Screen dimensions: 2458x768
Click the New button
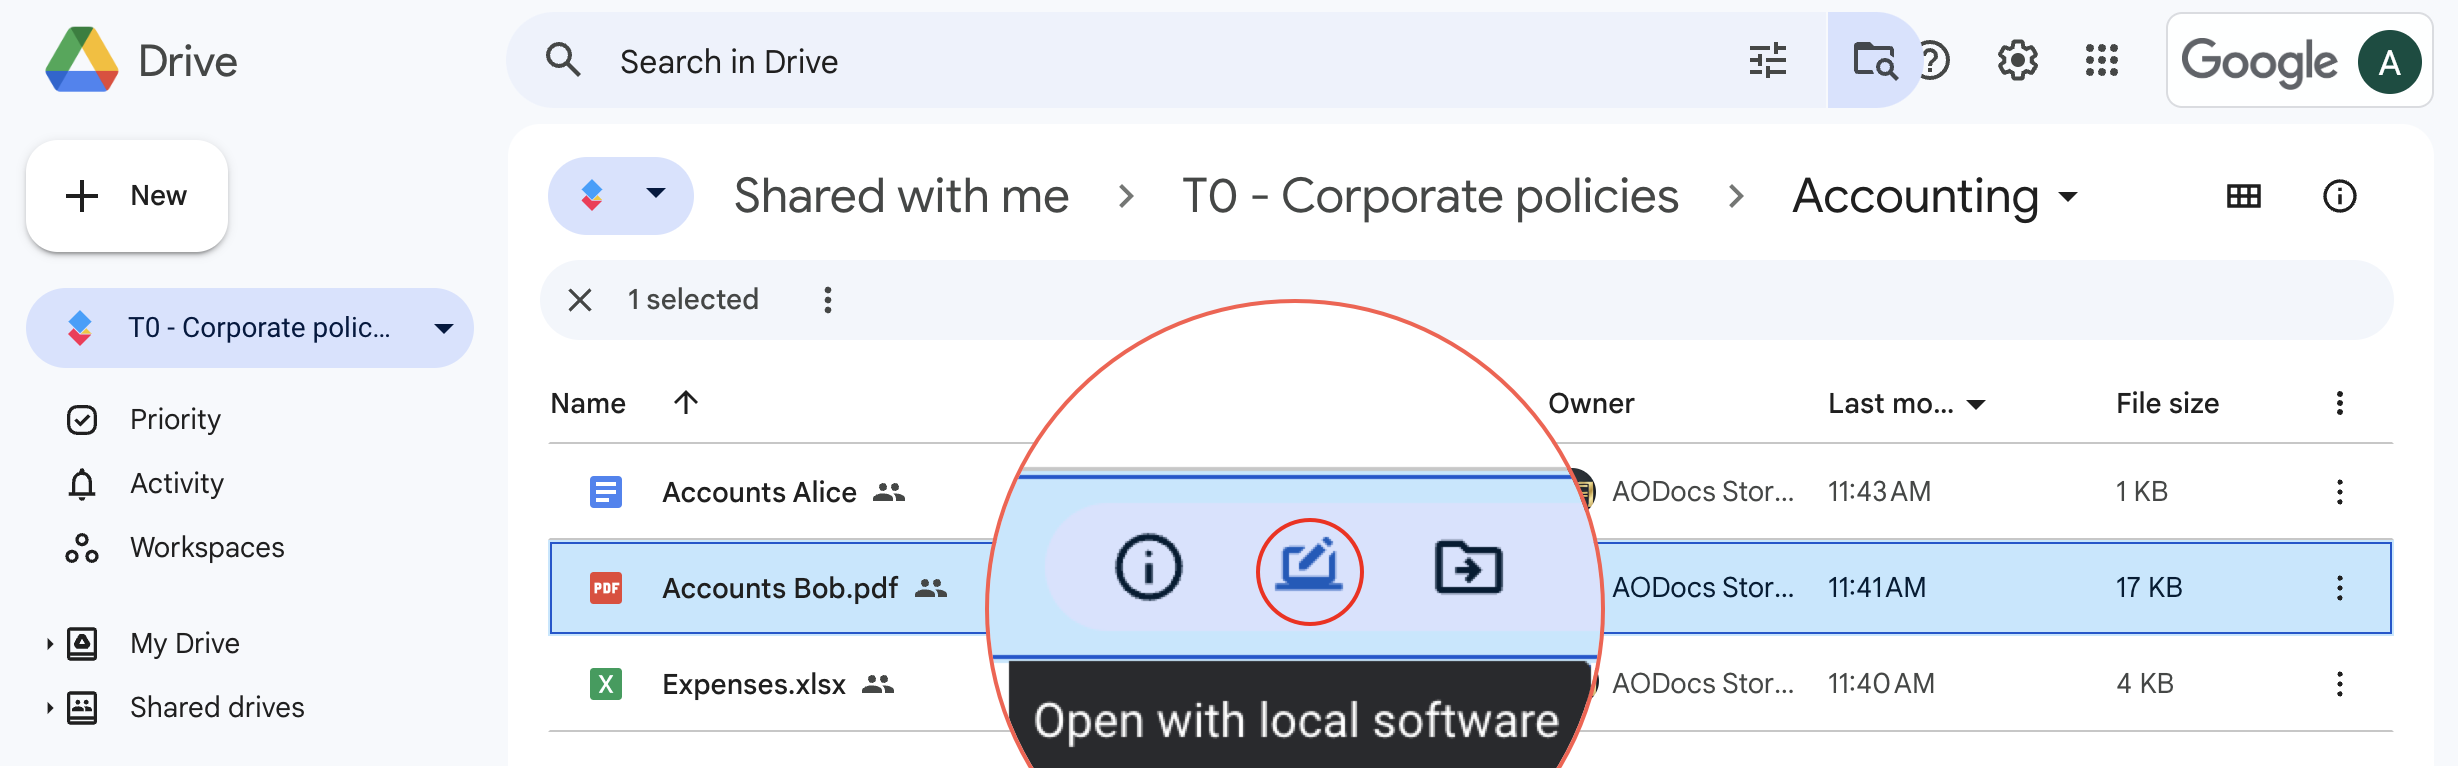click(127, 196)
